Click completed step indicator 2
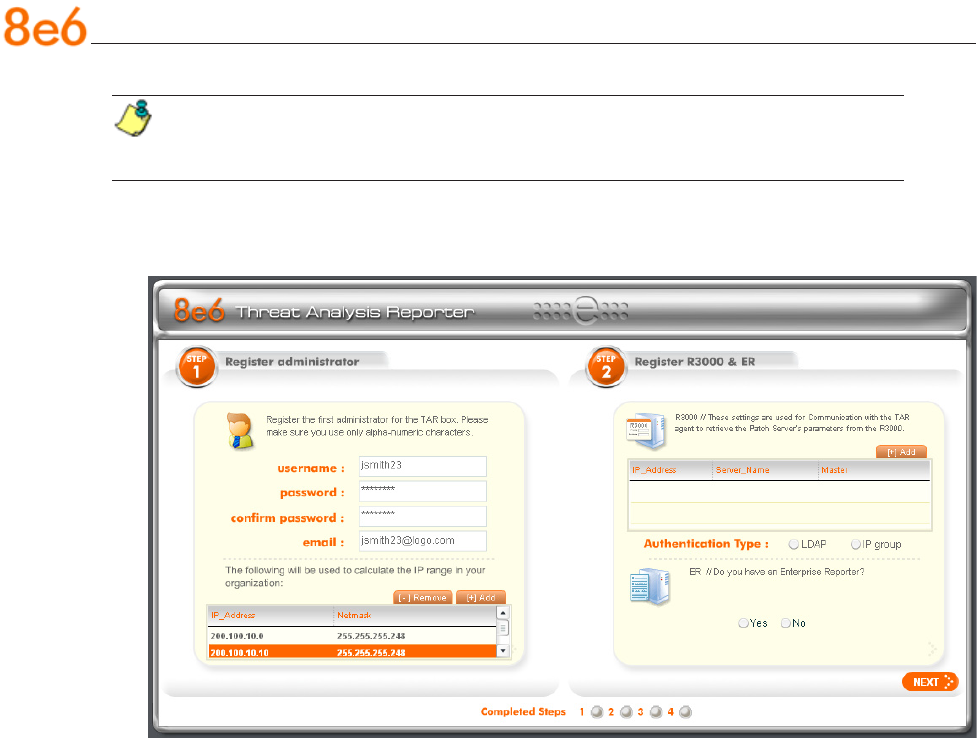The height and width of the screenshot is (738, 977). 626,712
